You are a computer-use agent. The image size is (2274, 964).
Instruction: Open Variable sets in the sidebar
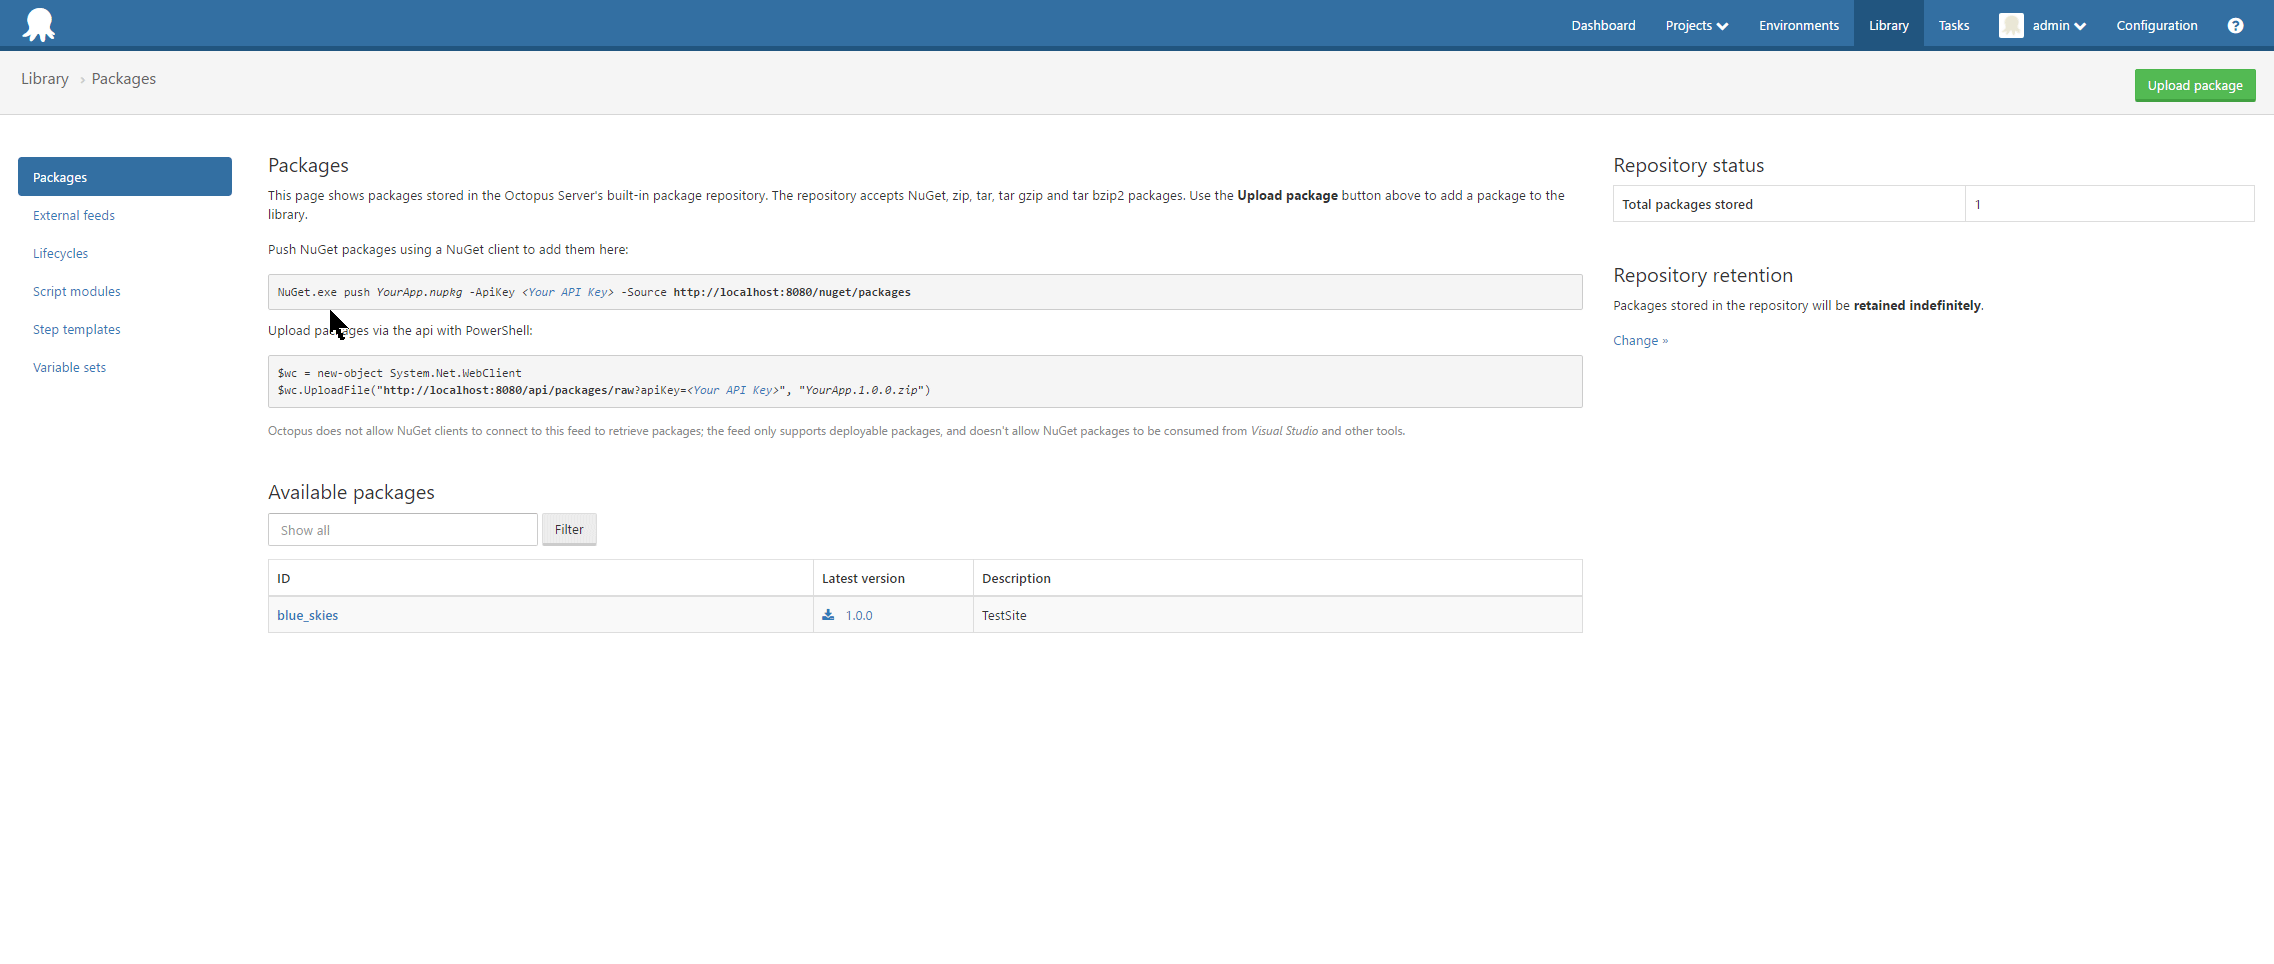point(69,367)
